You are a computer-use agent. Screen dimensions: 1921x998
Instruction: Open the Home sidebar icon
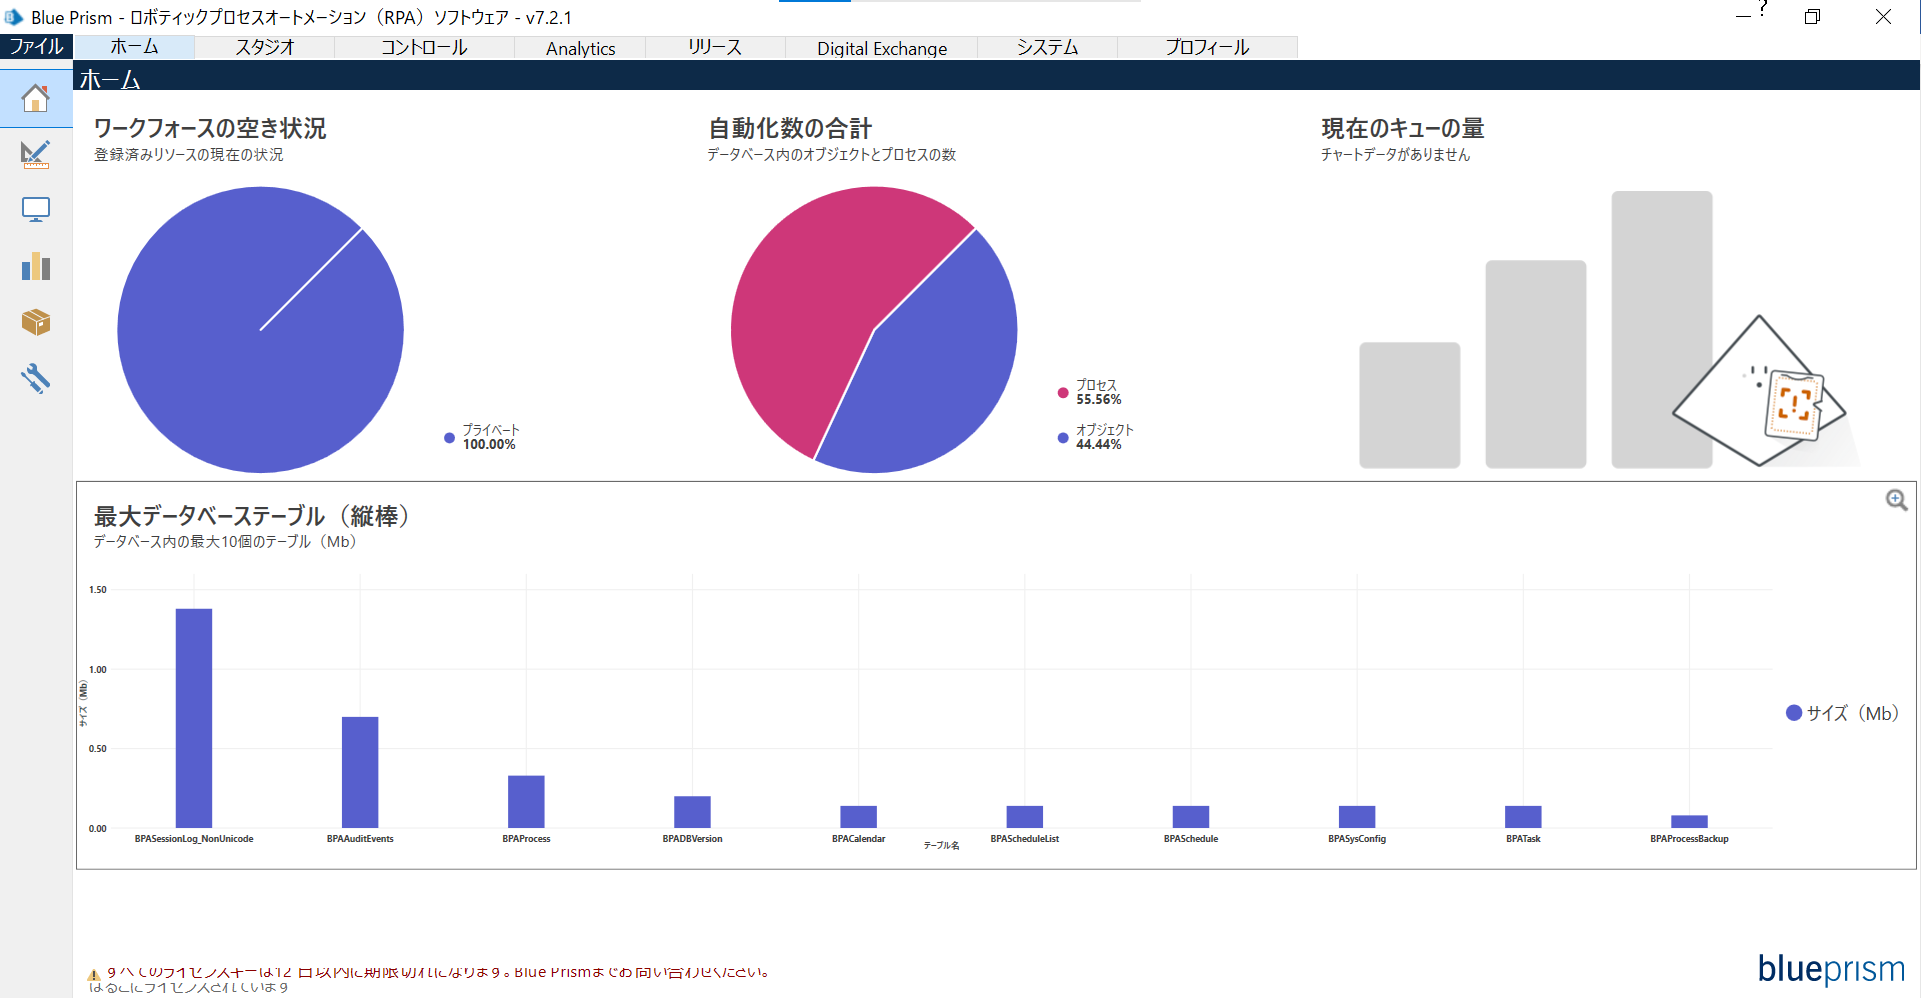[x=36, y=98]
